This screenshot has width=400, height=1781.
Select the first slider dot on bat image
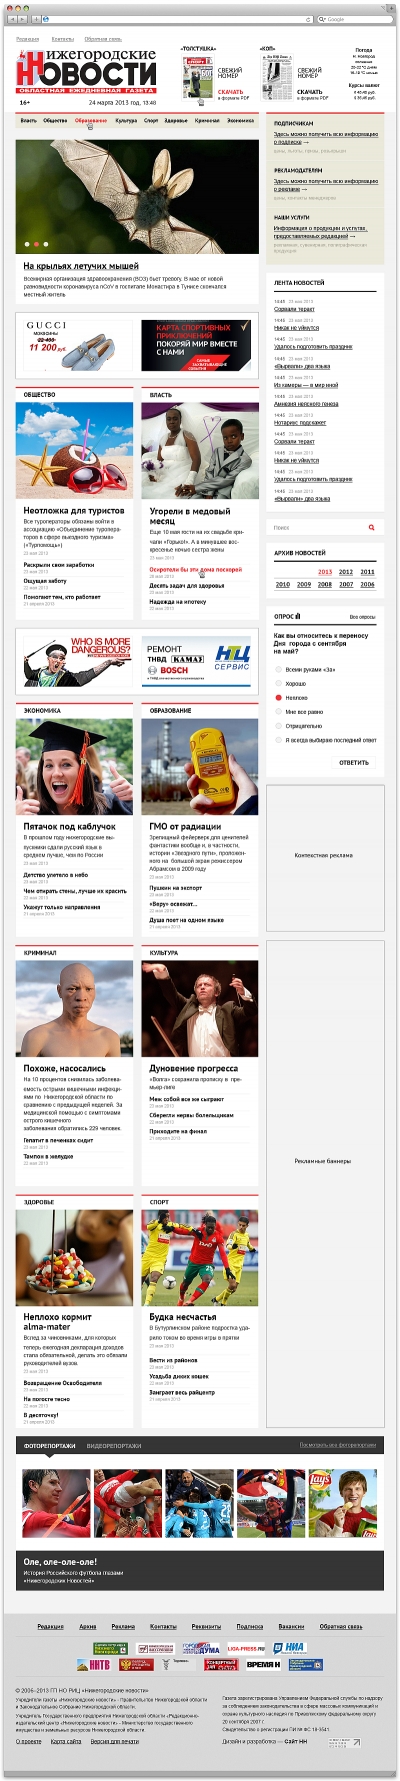[x=27, y=243]
